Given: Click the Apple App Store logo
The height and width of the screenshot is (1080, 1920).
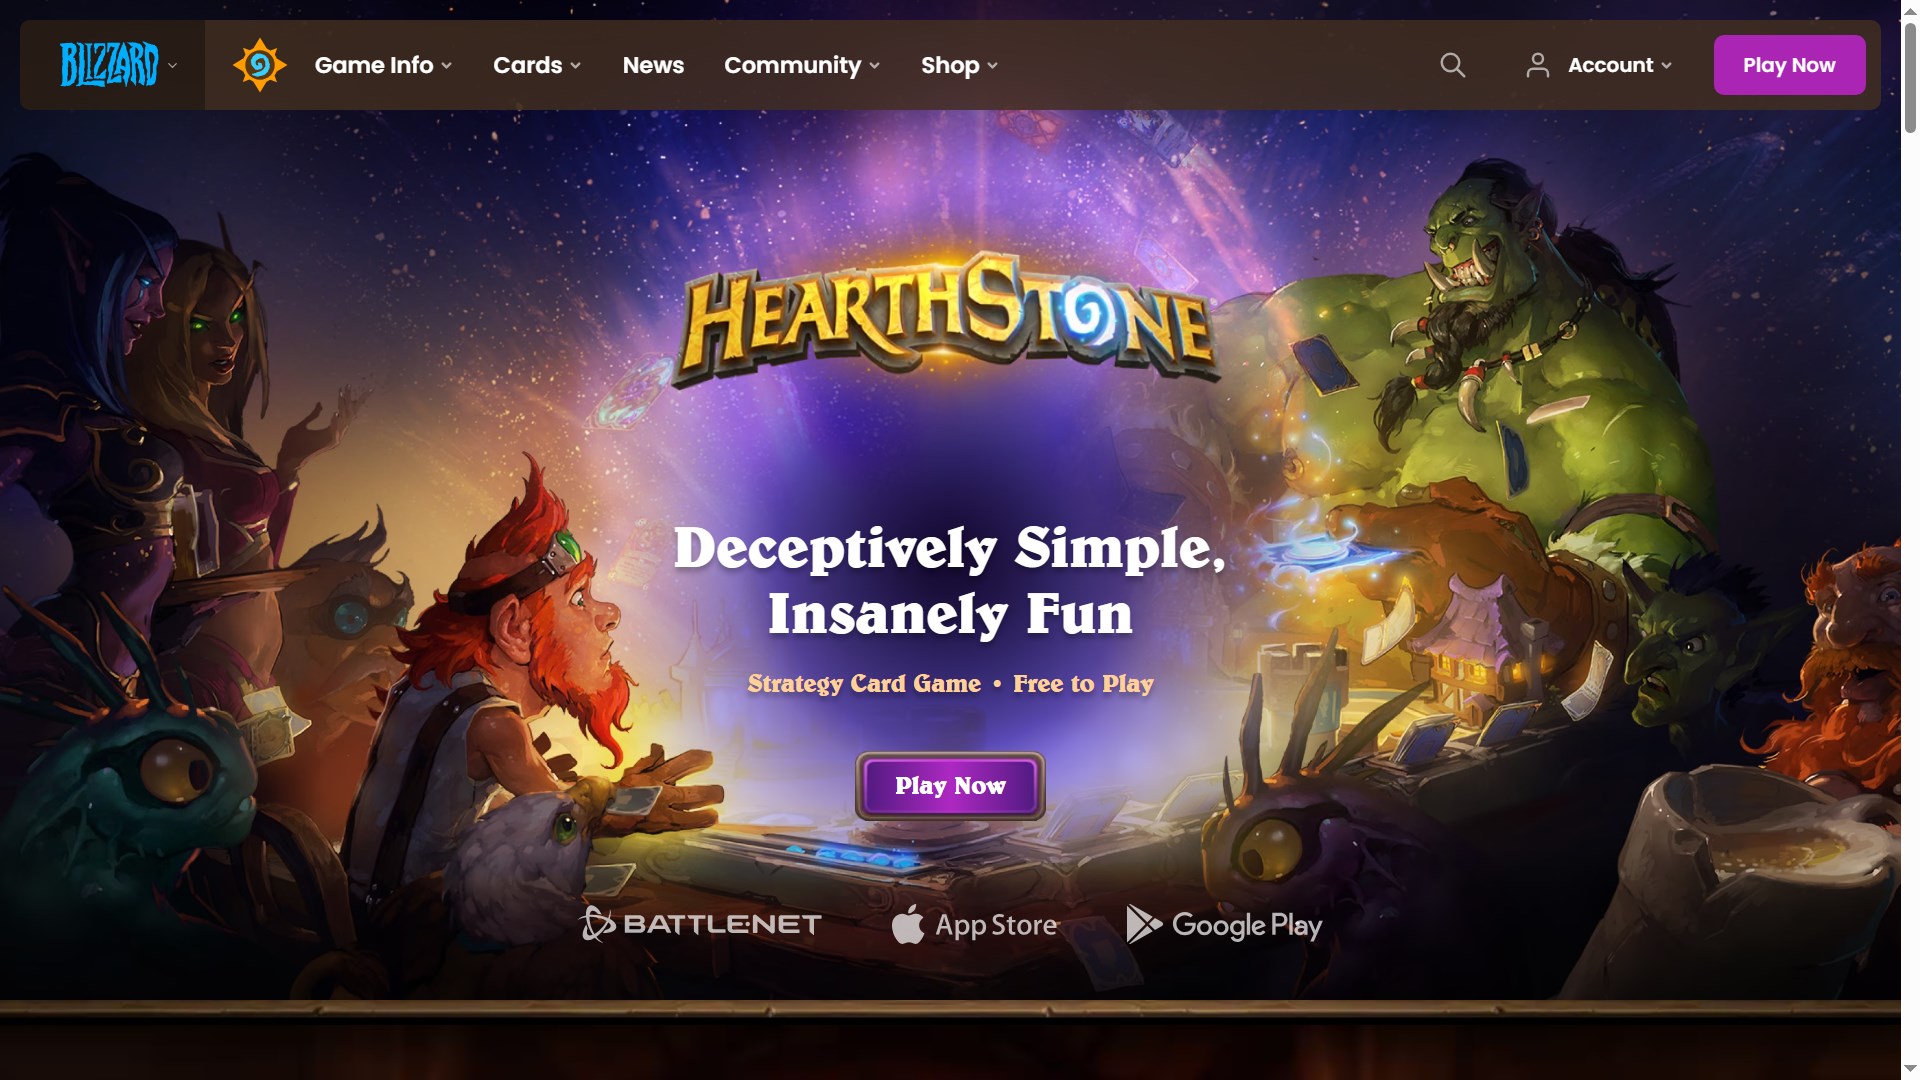Looking at the screenshot, I should (x=975, y=925).
